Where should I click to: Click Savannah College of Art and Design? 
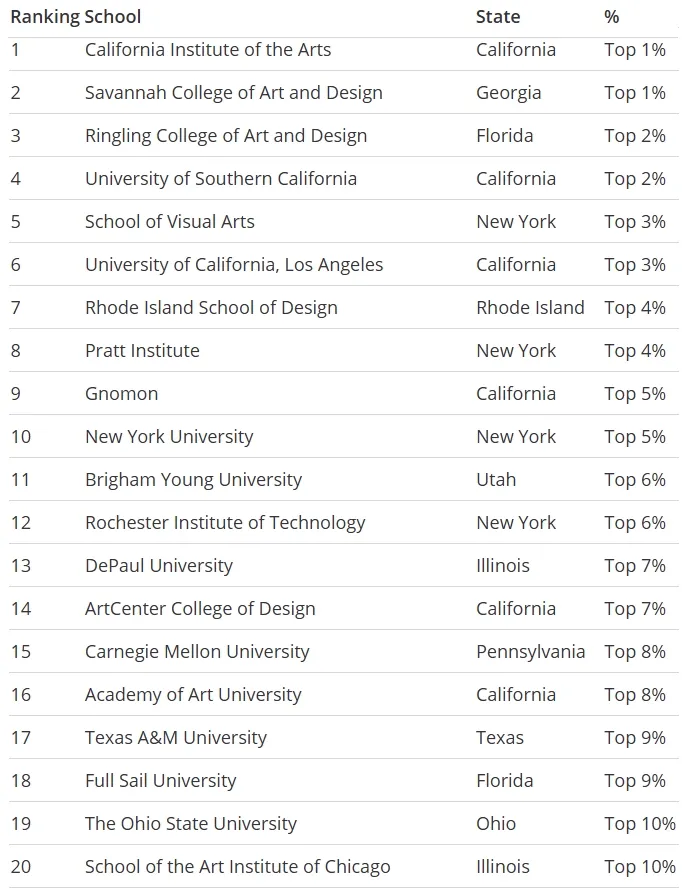pos(234,93)
